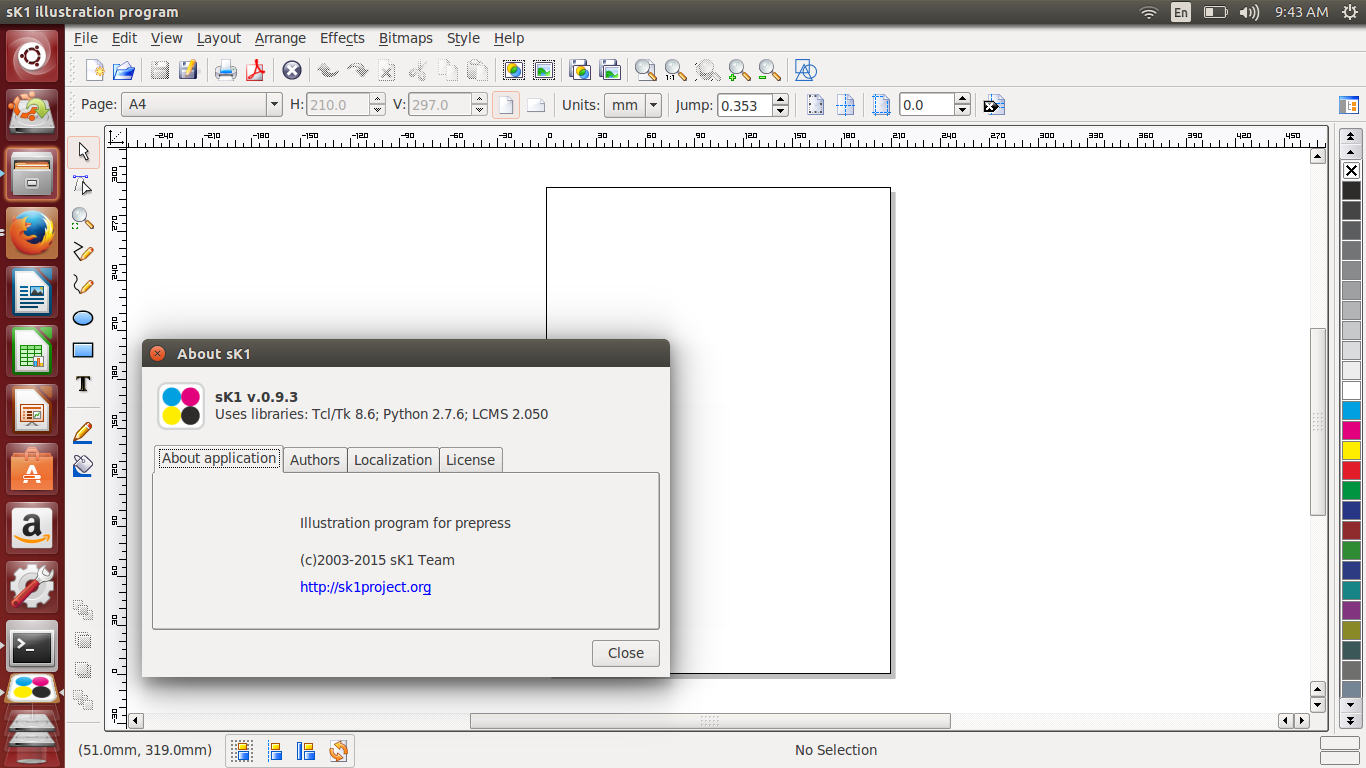Click the no-color X swatch
The width and height of the screenshot is (1366, 768).
point(1352,171)
